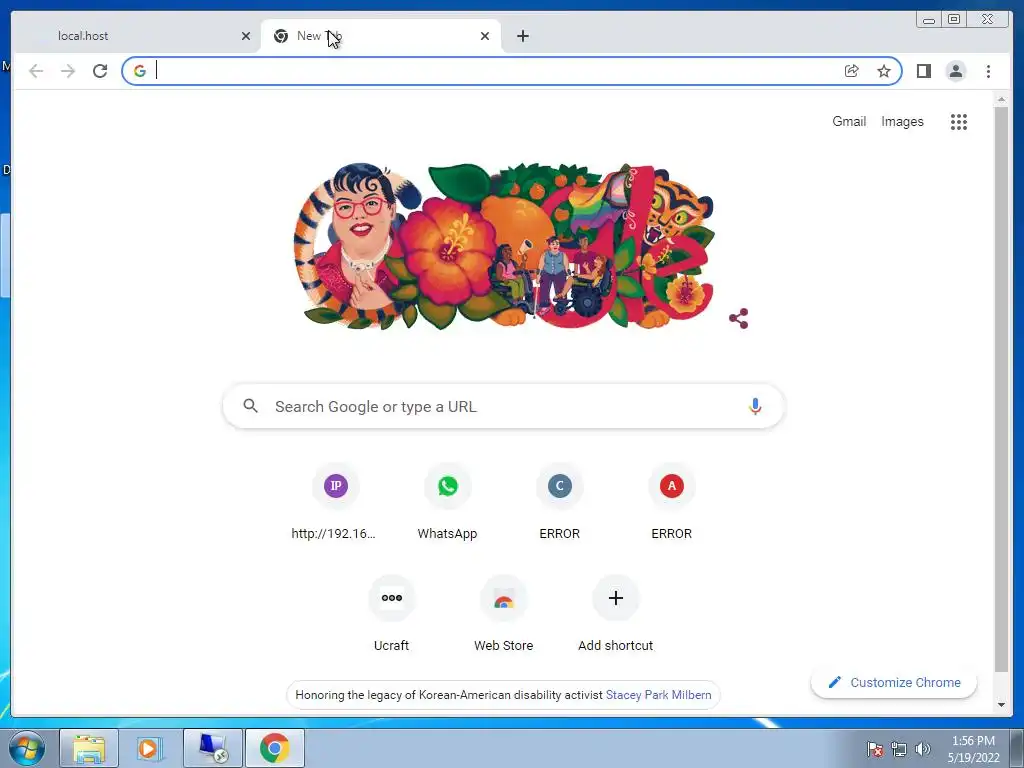
Task: Bookmark this tab with the star icon
Action: (884, 71)
